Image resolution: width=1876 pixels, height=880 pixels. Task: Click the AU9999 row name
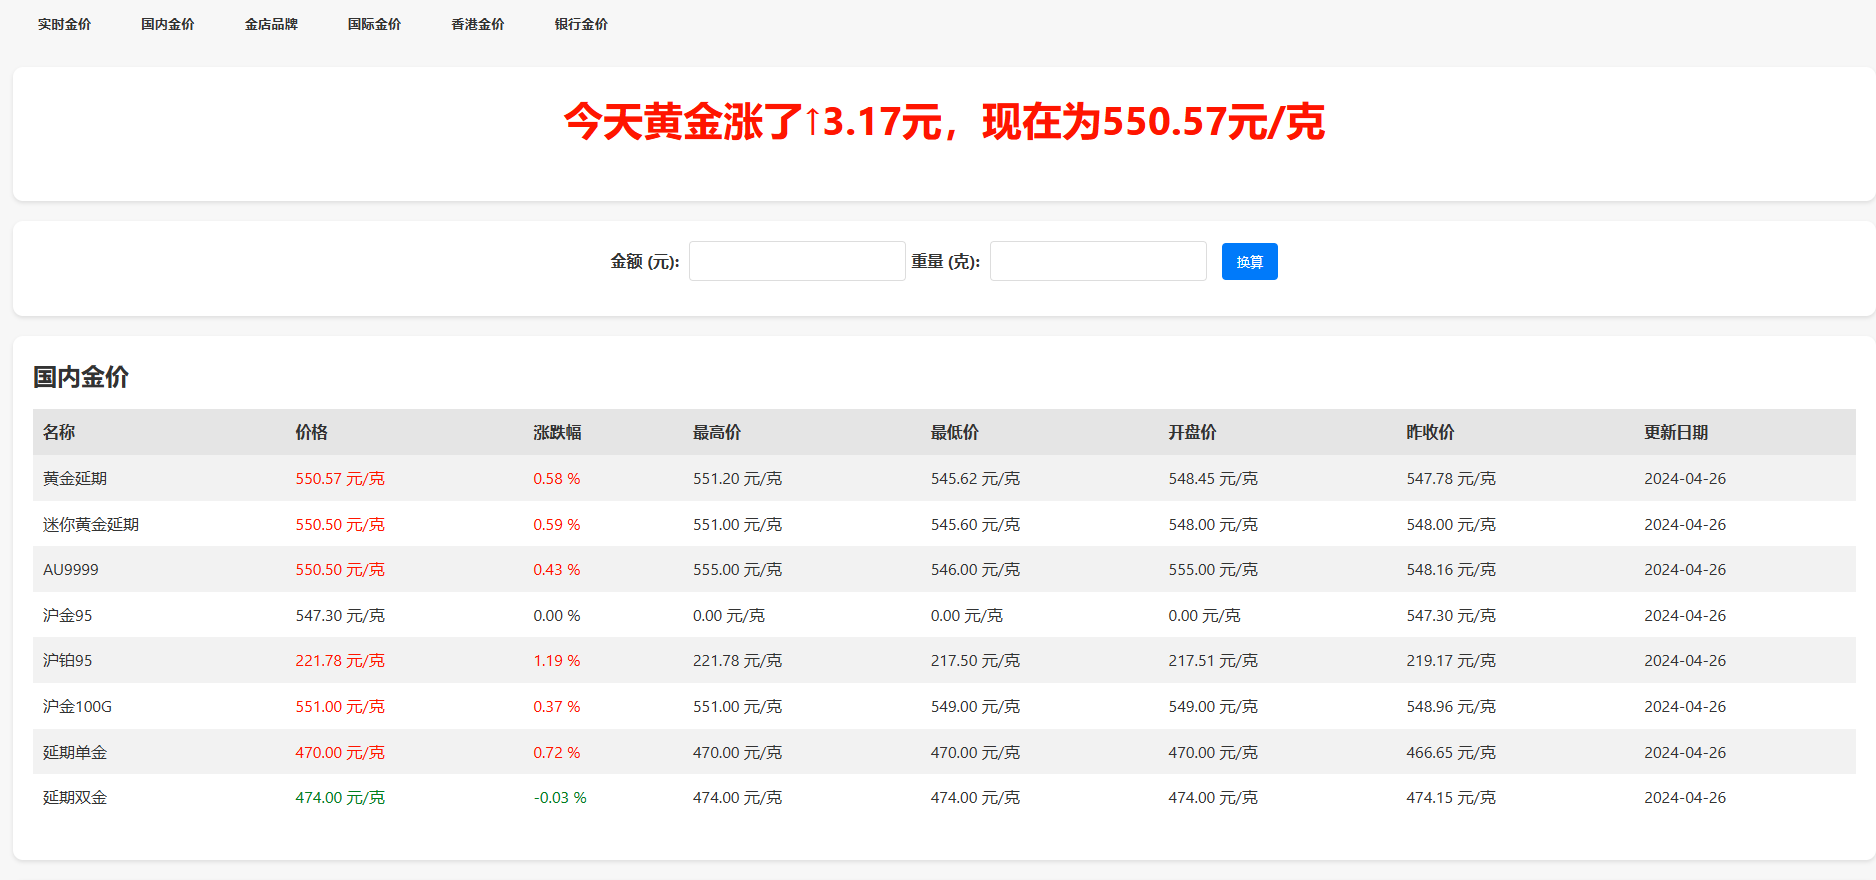point(71,570)
